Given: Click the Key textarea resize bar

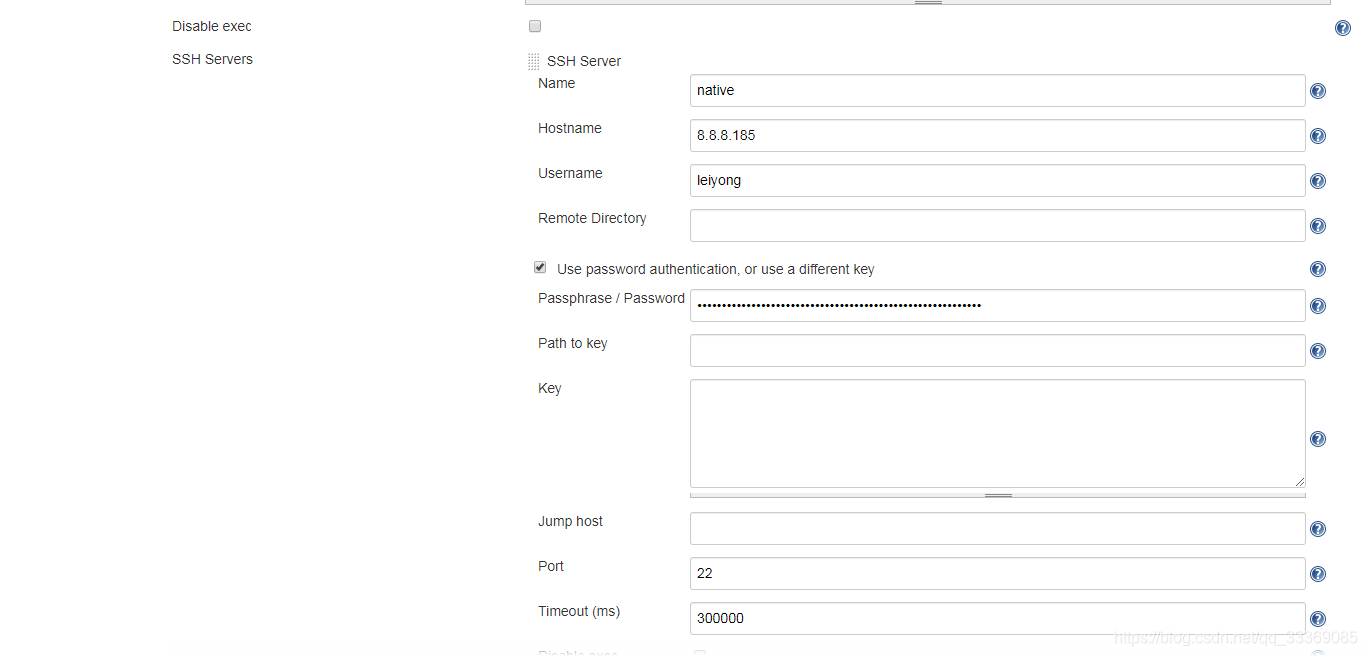Looking at the screenshot, I should coord(997,494).
